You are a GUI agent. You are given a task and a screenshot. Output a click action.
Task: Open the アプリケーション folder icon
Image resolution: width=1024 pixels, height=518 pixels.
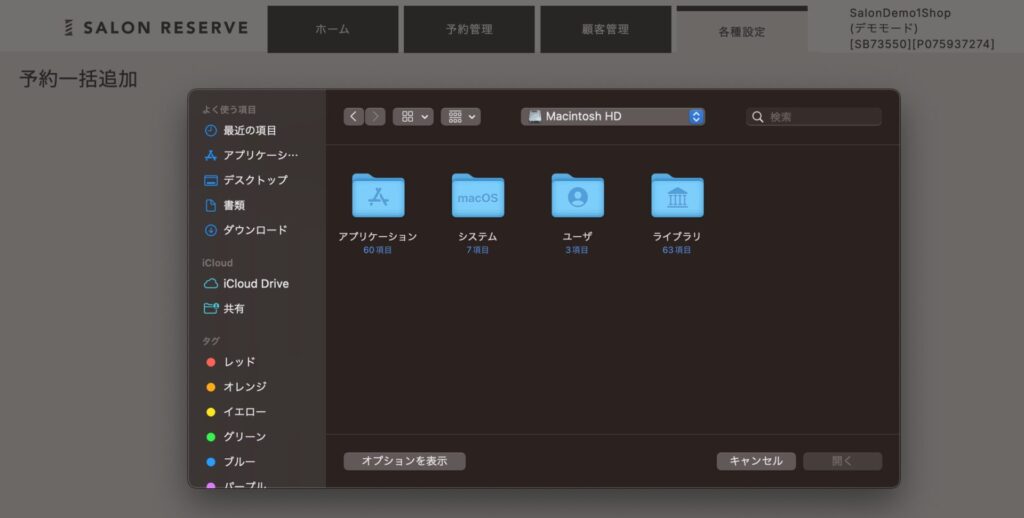click(377, 196)
